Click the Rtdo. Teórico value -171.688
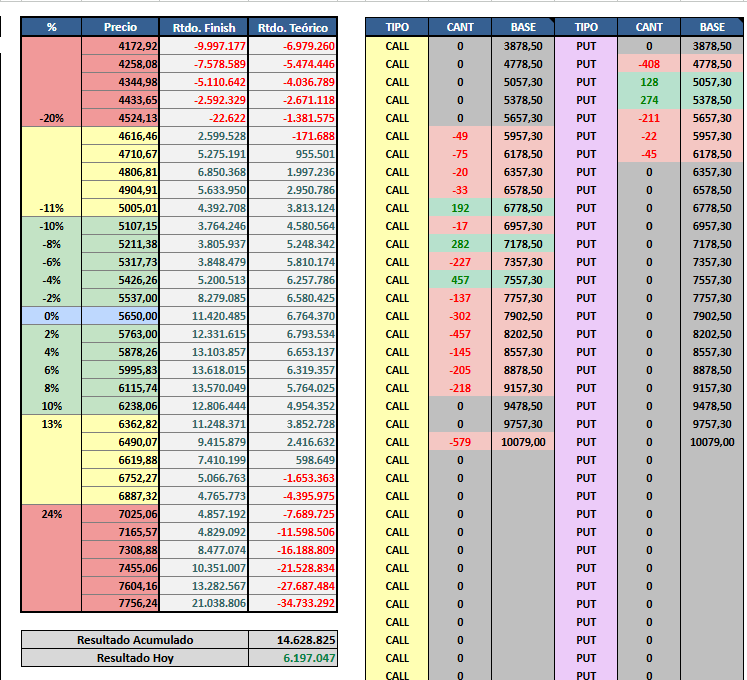 tap(293, 136)
